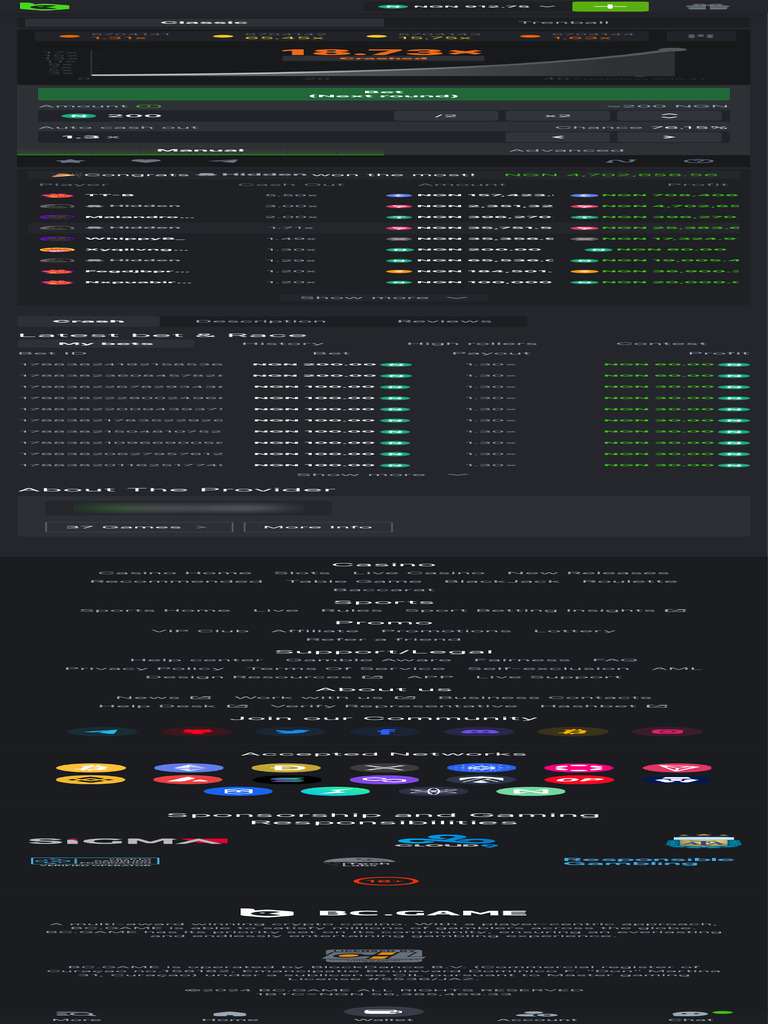The width and height of the screenshot is (768, 1024).
Task: Open Account in the bottom navigation
Action: pos(537,1016)
